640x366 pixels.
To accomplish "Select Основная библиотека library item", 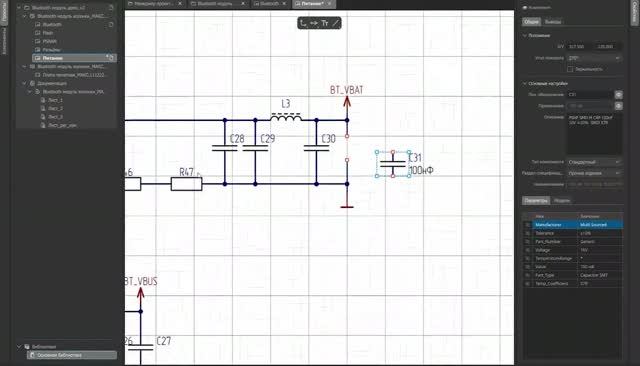I will tap(72, 355).
